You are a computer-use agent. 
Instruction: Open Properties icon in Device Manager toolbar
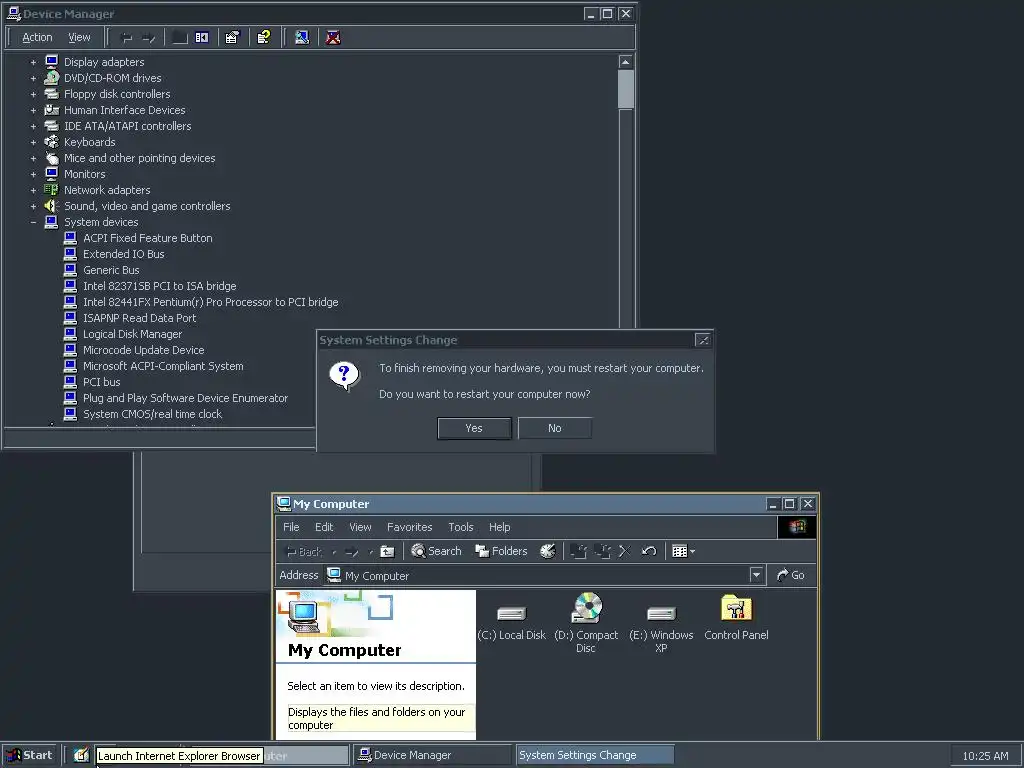point(232,38)
